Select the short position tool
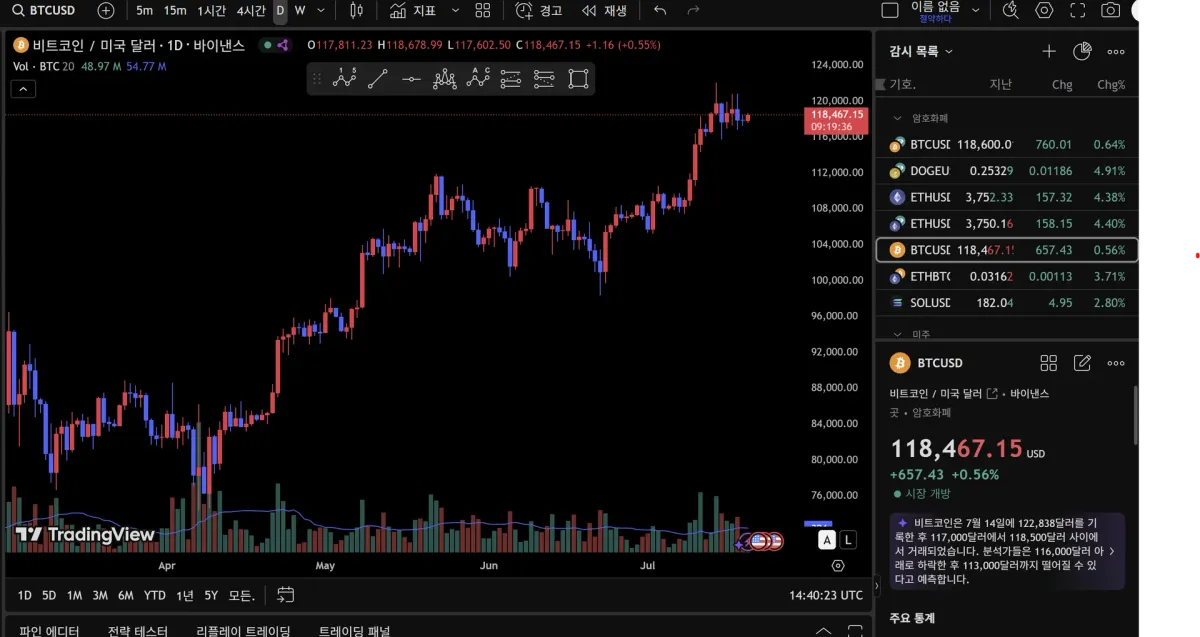 pos(544,78)
